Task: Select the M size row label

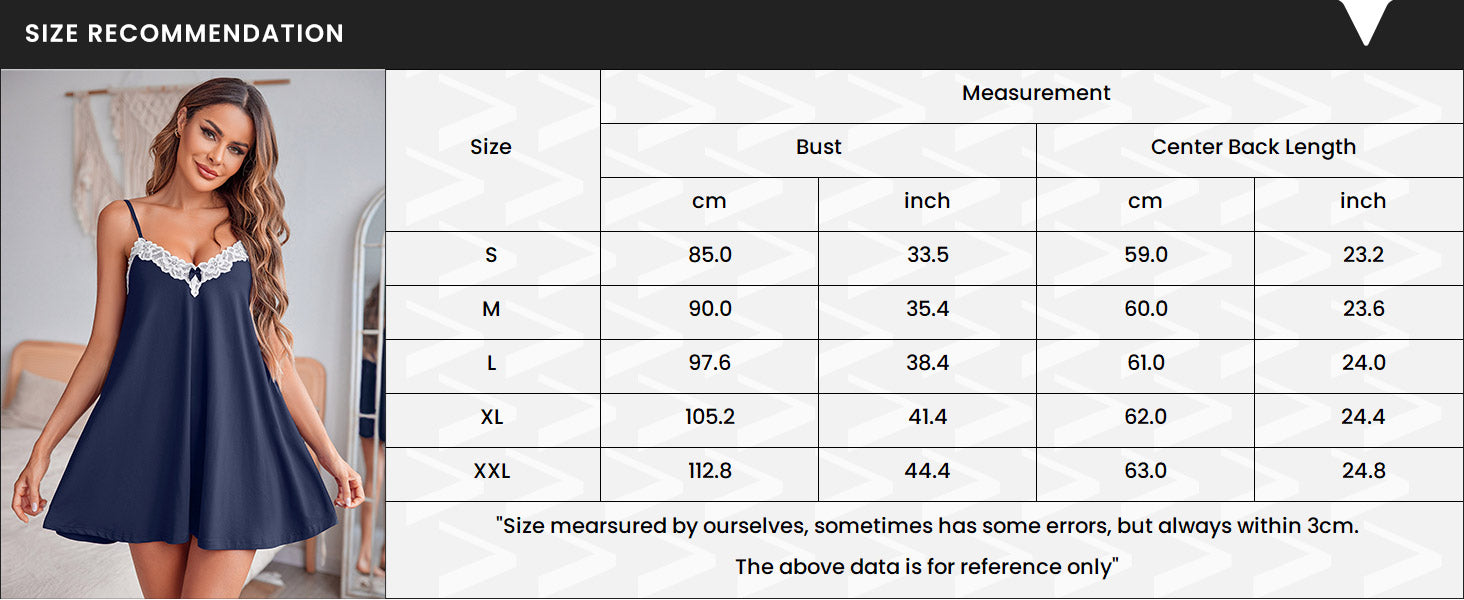Action: (x=491, y=309)
